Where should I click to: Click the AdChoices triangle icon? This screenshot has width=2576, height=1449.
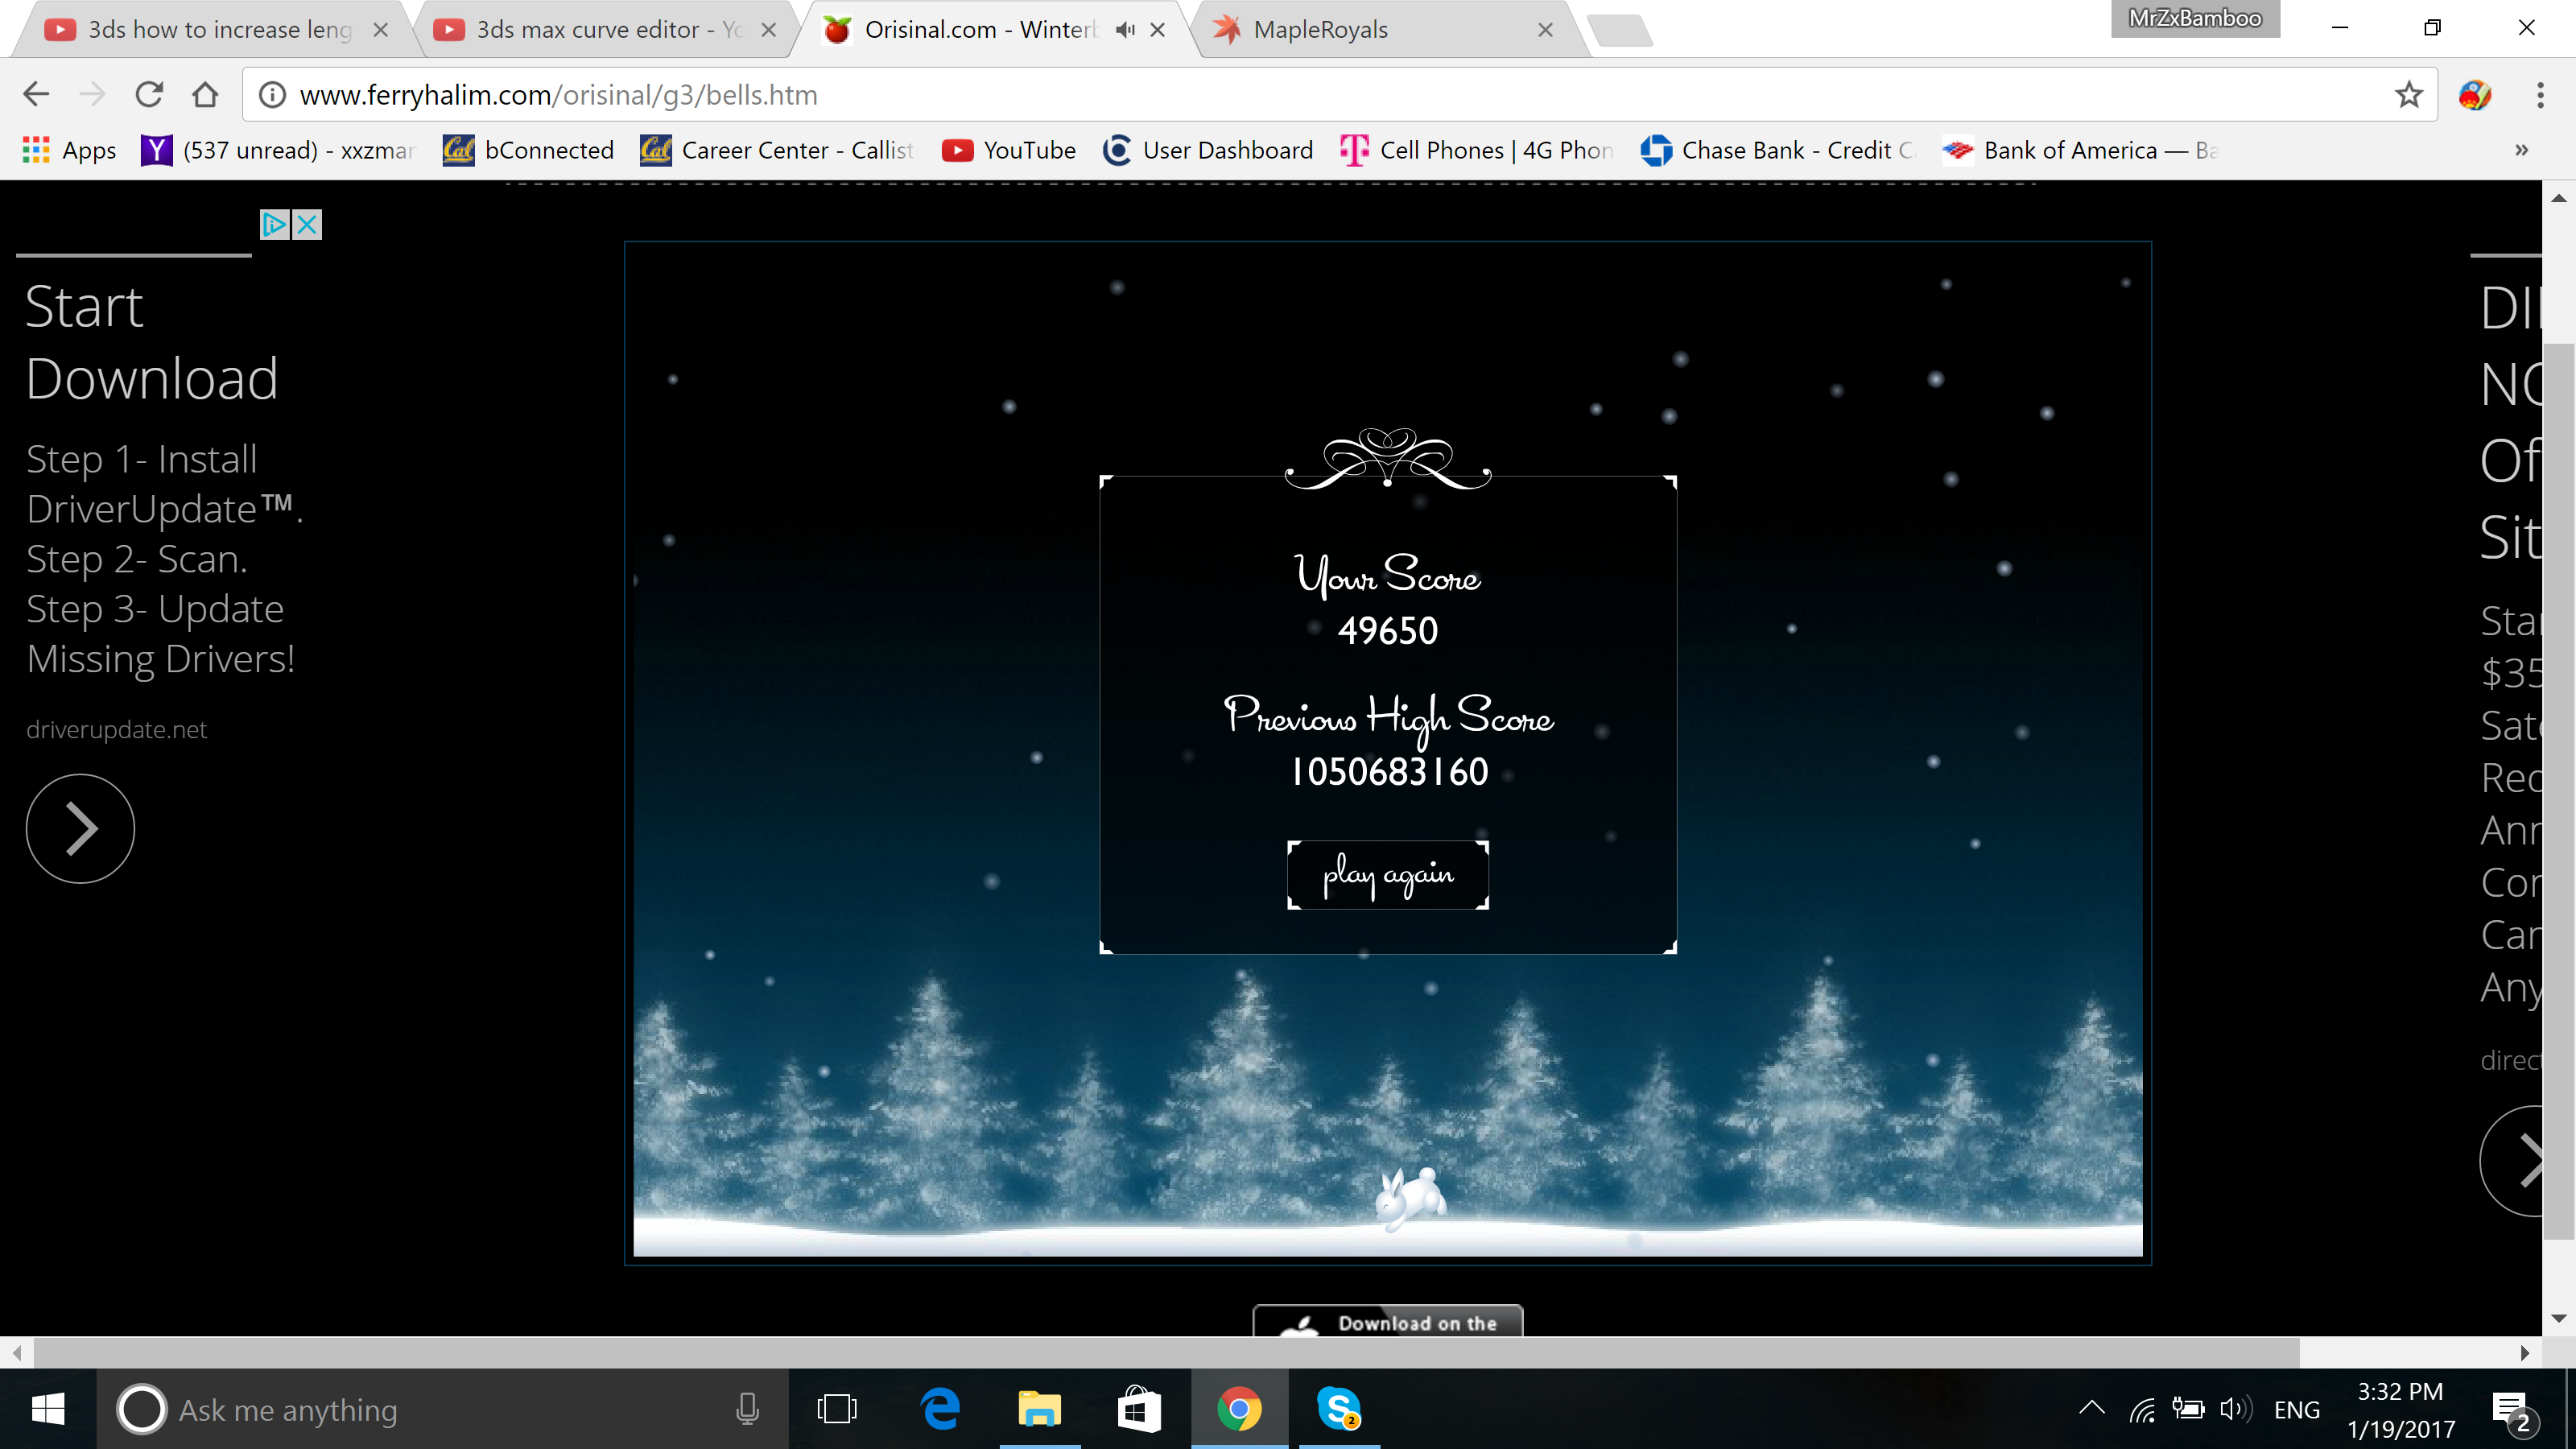[x=274, y=224]
